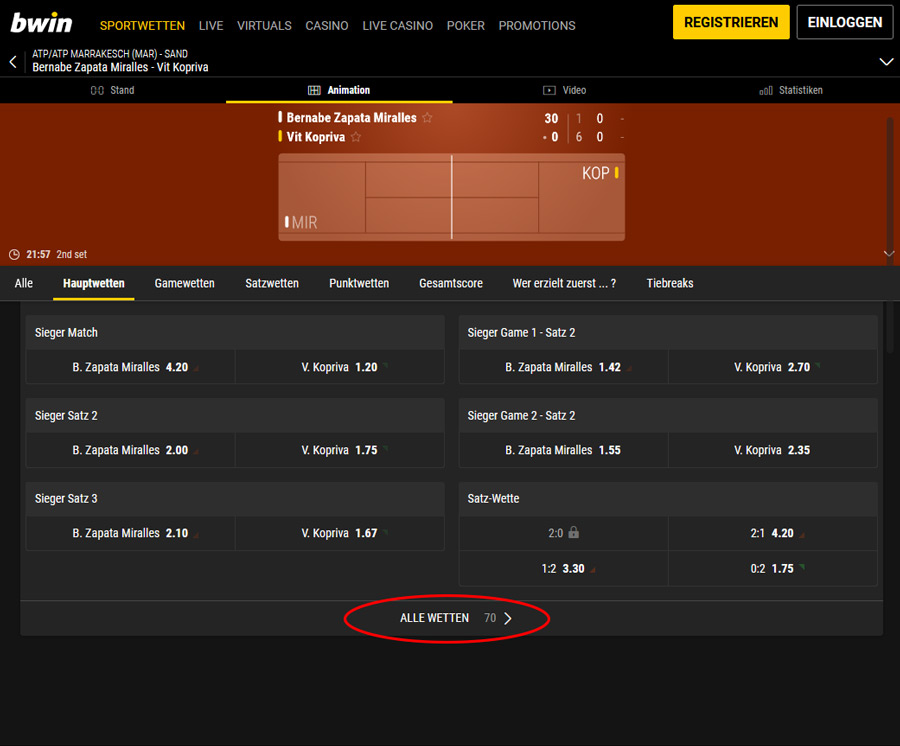900x746 pixels.
Task: Click the Sieger Match market header
Action: pyautogui.click(x=235, y=332)
